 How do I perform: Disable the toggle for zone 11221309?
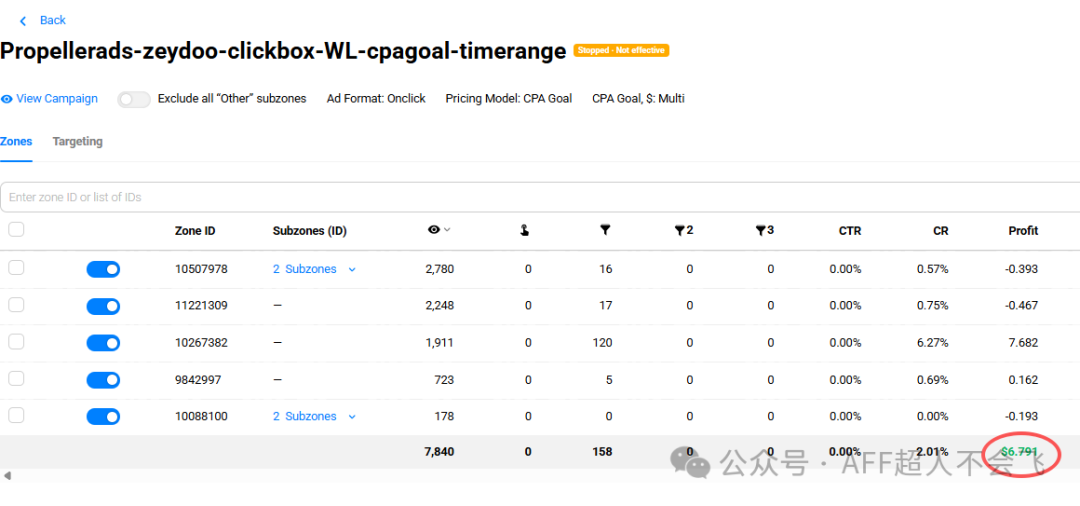[103, 306]
